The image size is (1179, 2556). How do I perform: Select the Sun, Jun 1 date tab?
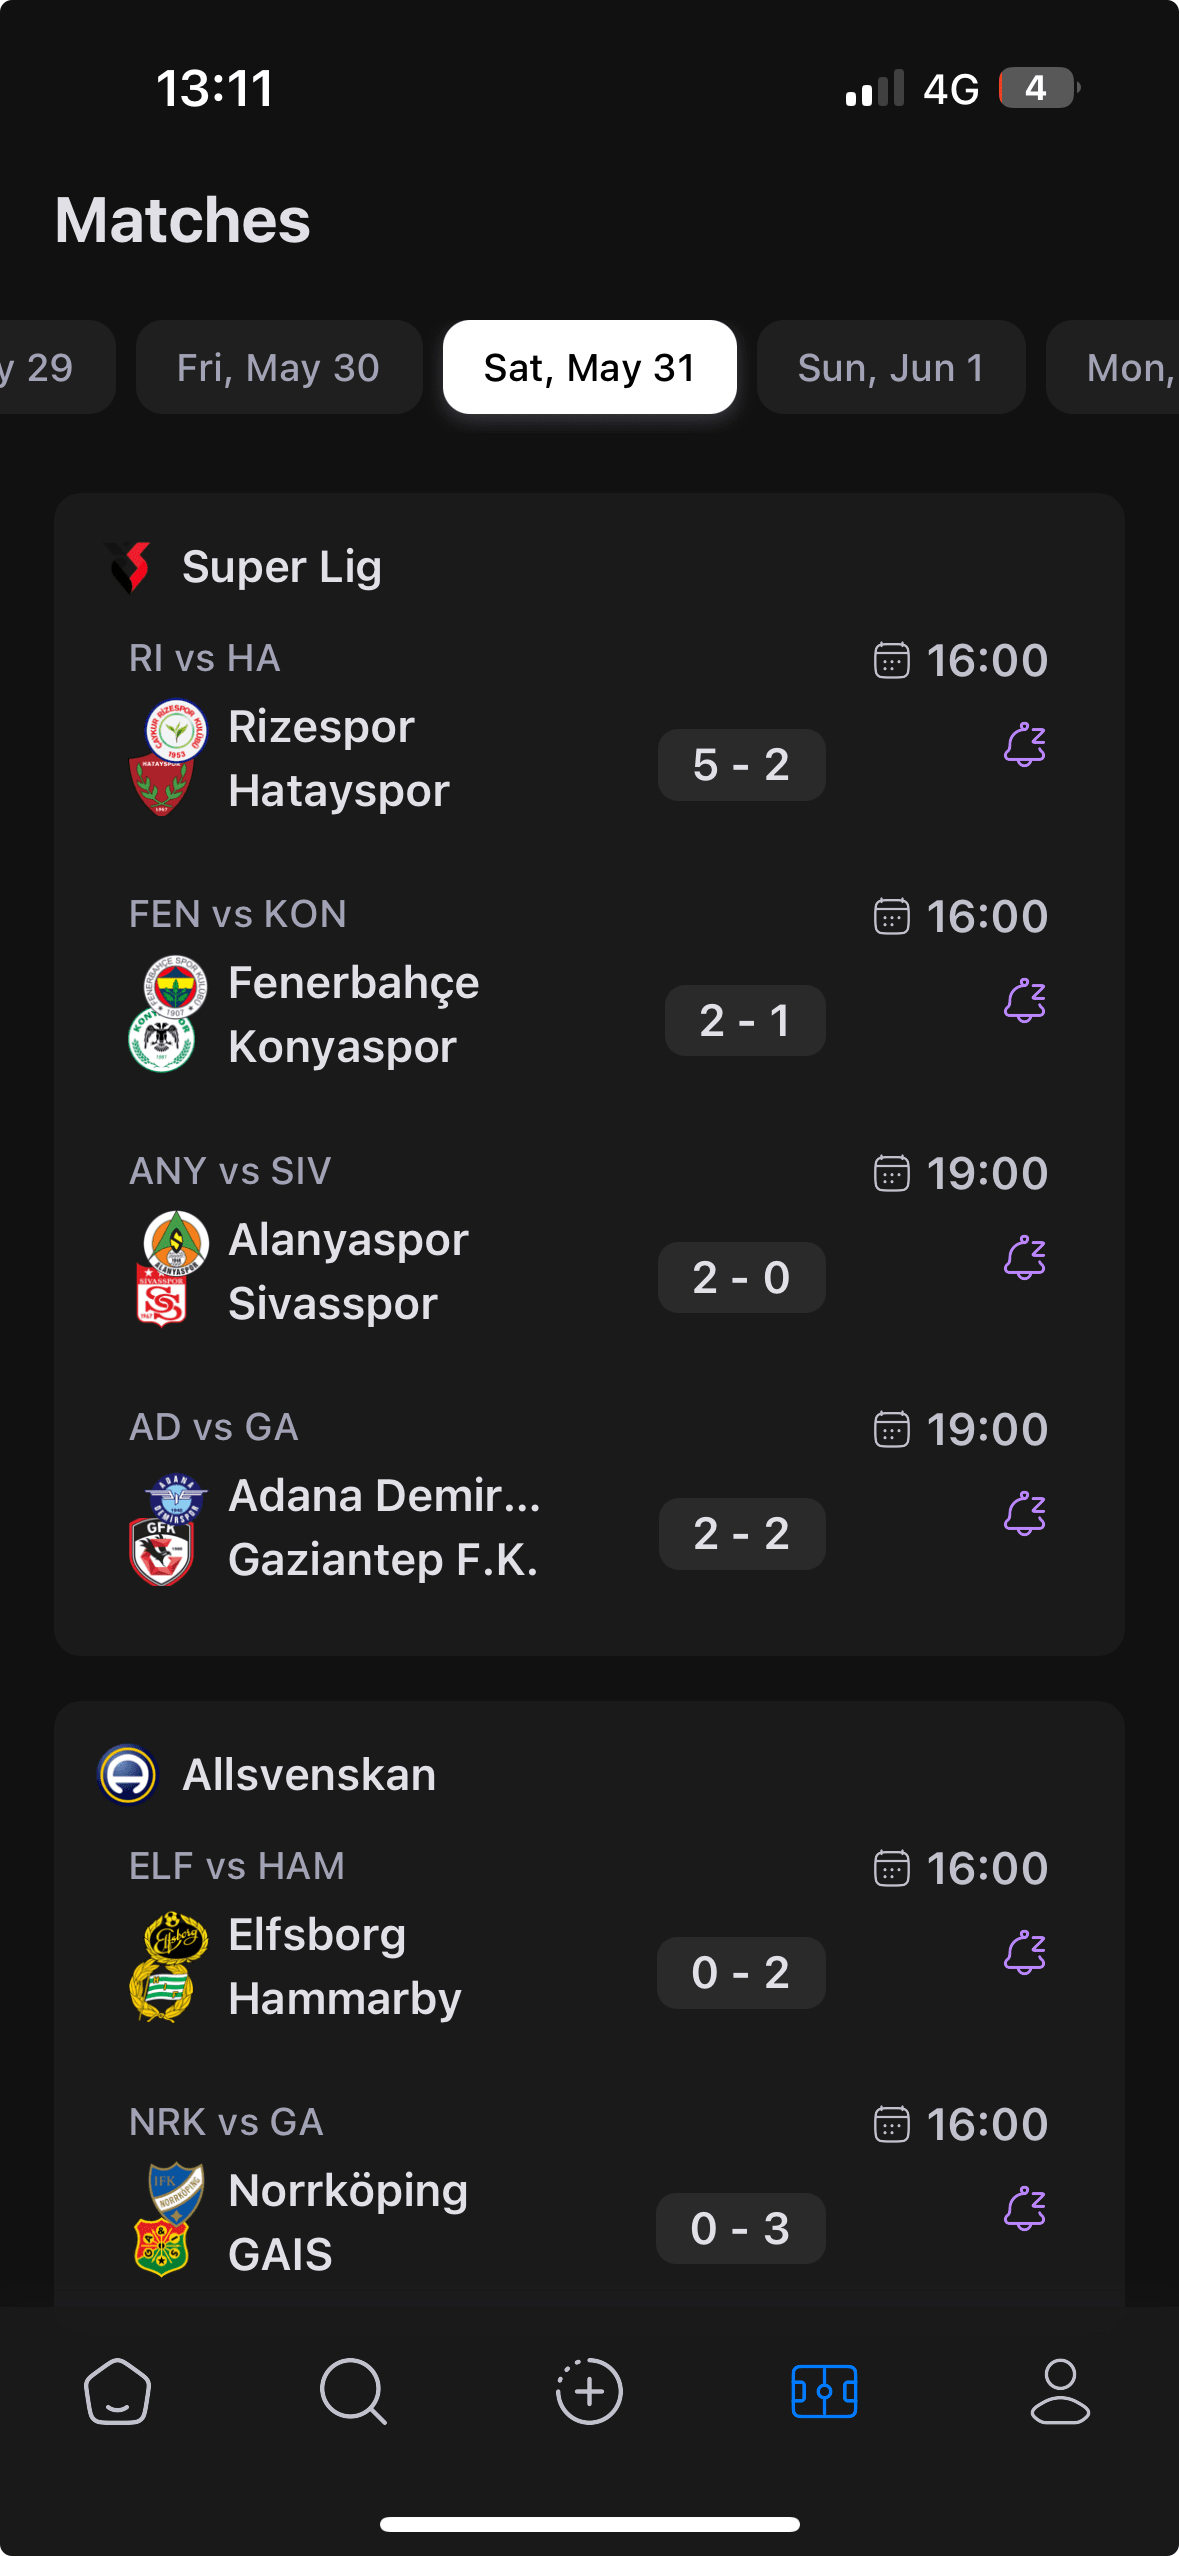[891, 367]
